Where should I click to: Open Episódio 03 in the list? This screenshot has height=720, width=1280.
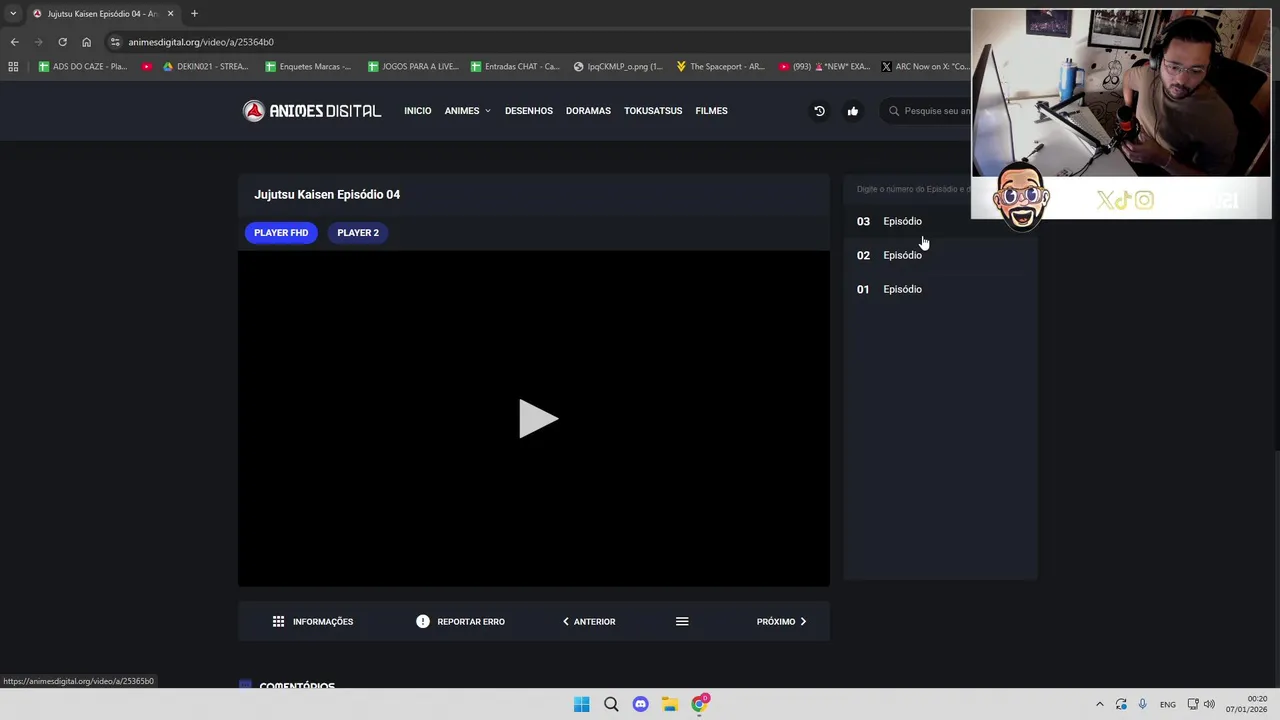(940, 221)
